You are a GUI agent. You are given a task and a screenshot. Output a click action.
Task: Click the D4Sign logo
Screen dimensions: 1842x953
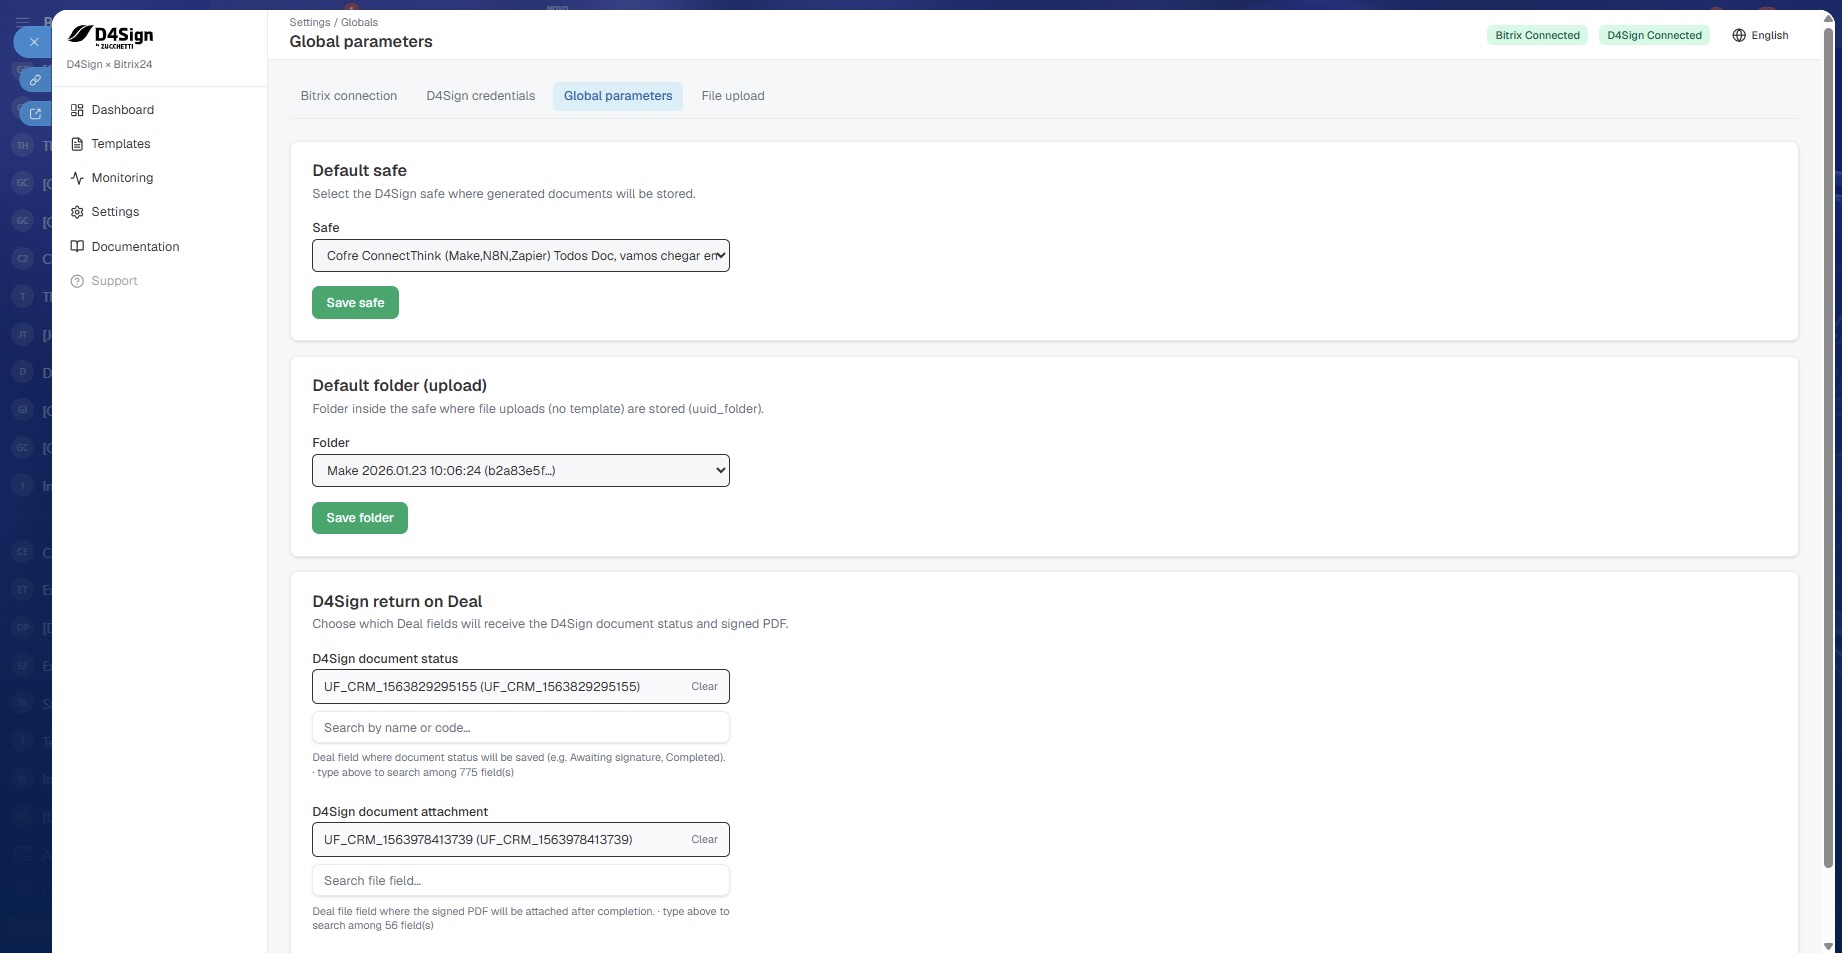coord(110,37)
